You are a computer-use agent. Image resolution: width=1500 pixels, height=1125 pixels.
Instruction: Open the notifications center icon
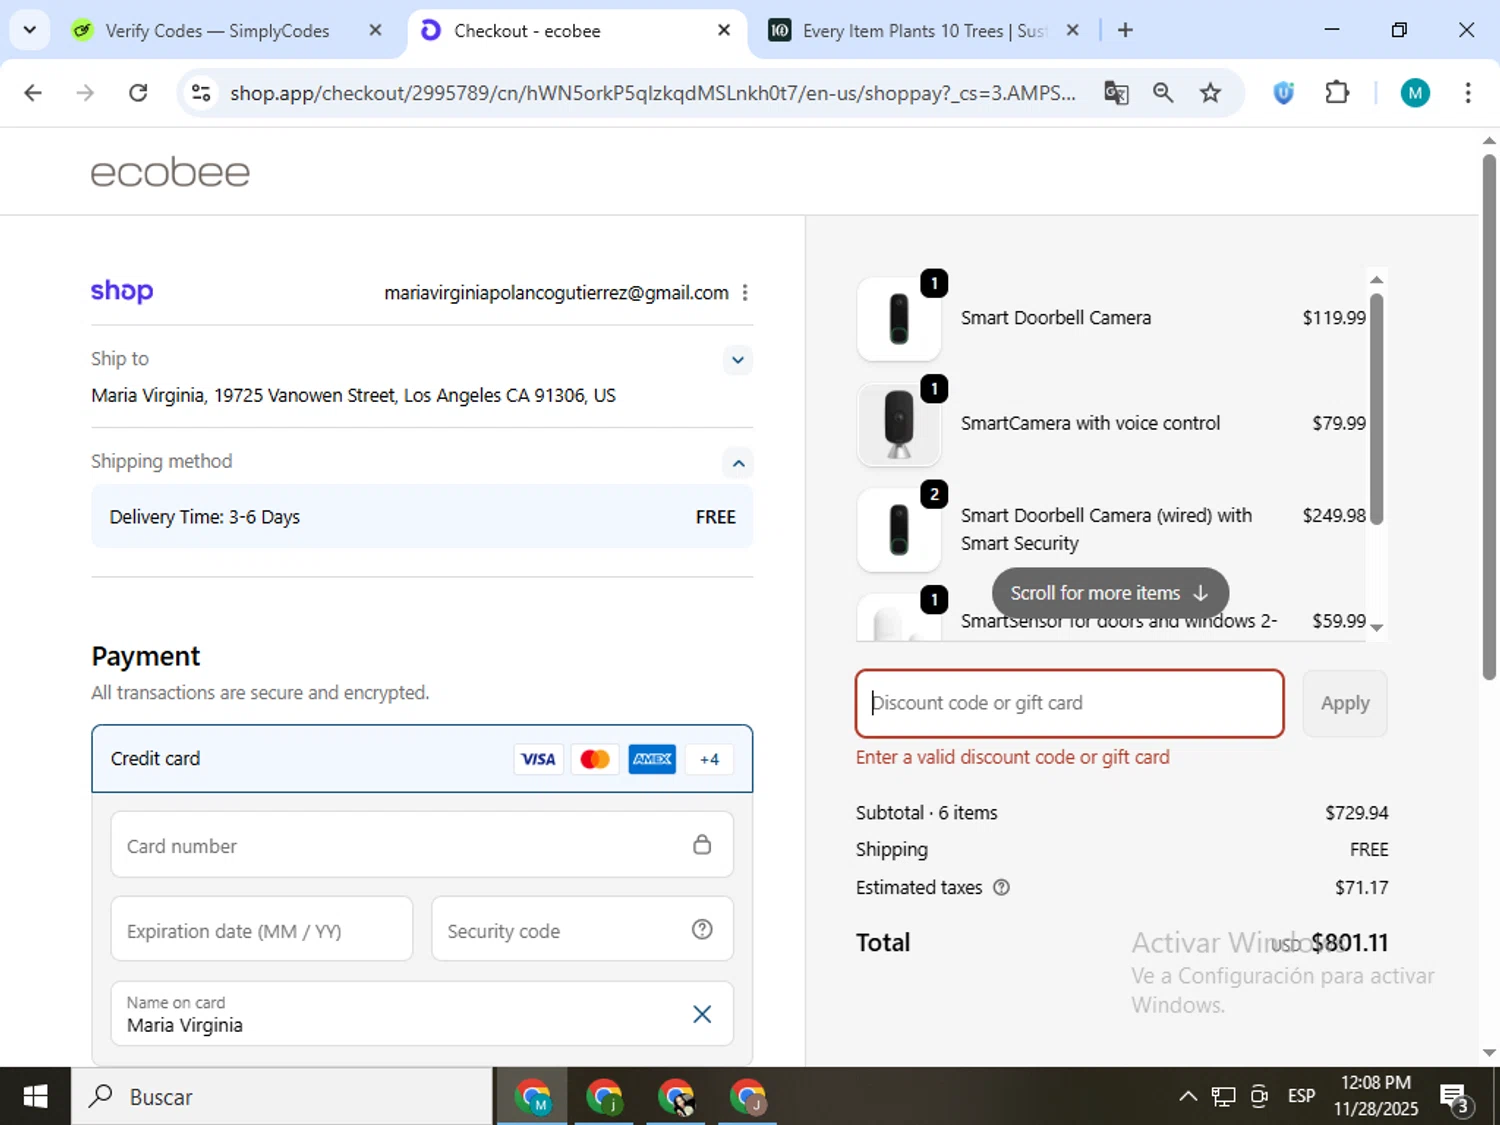(1455, 1097)
